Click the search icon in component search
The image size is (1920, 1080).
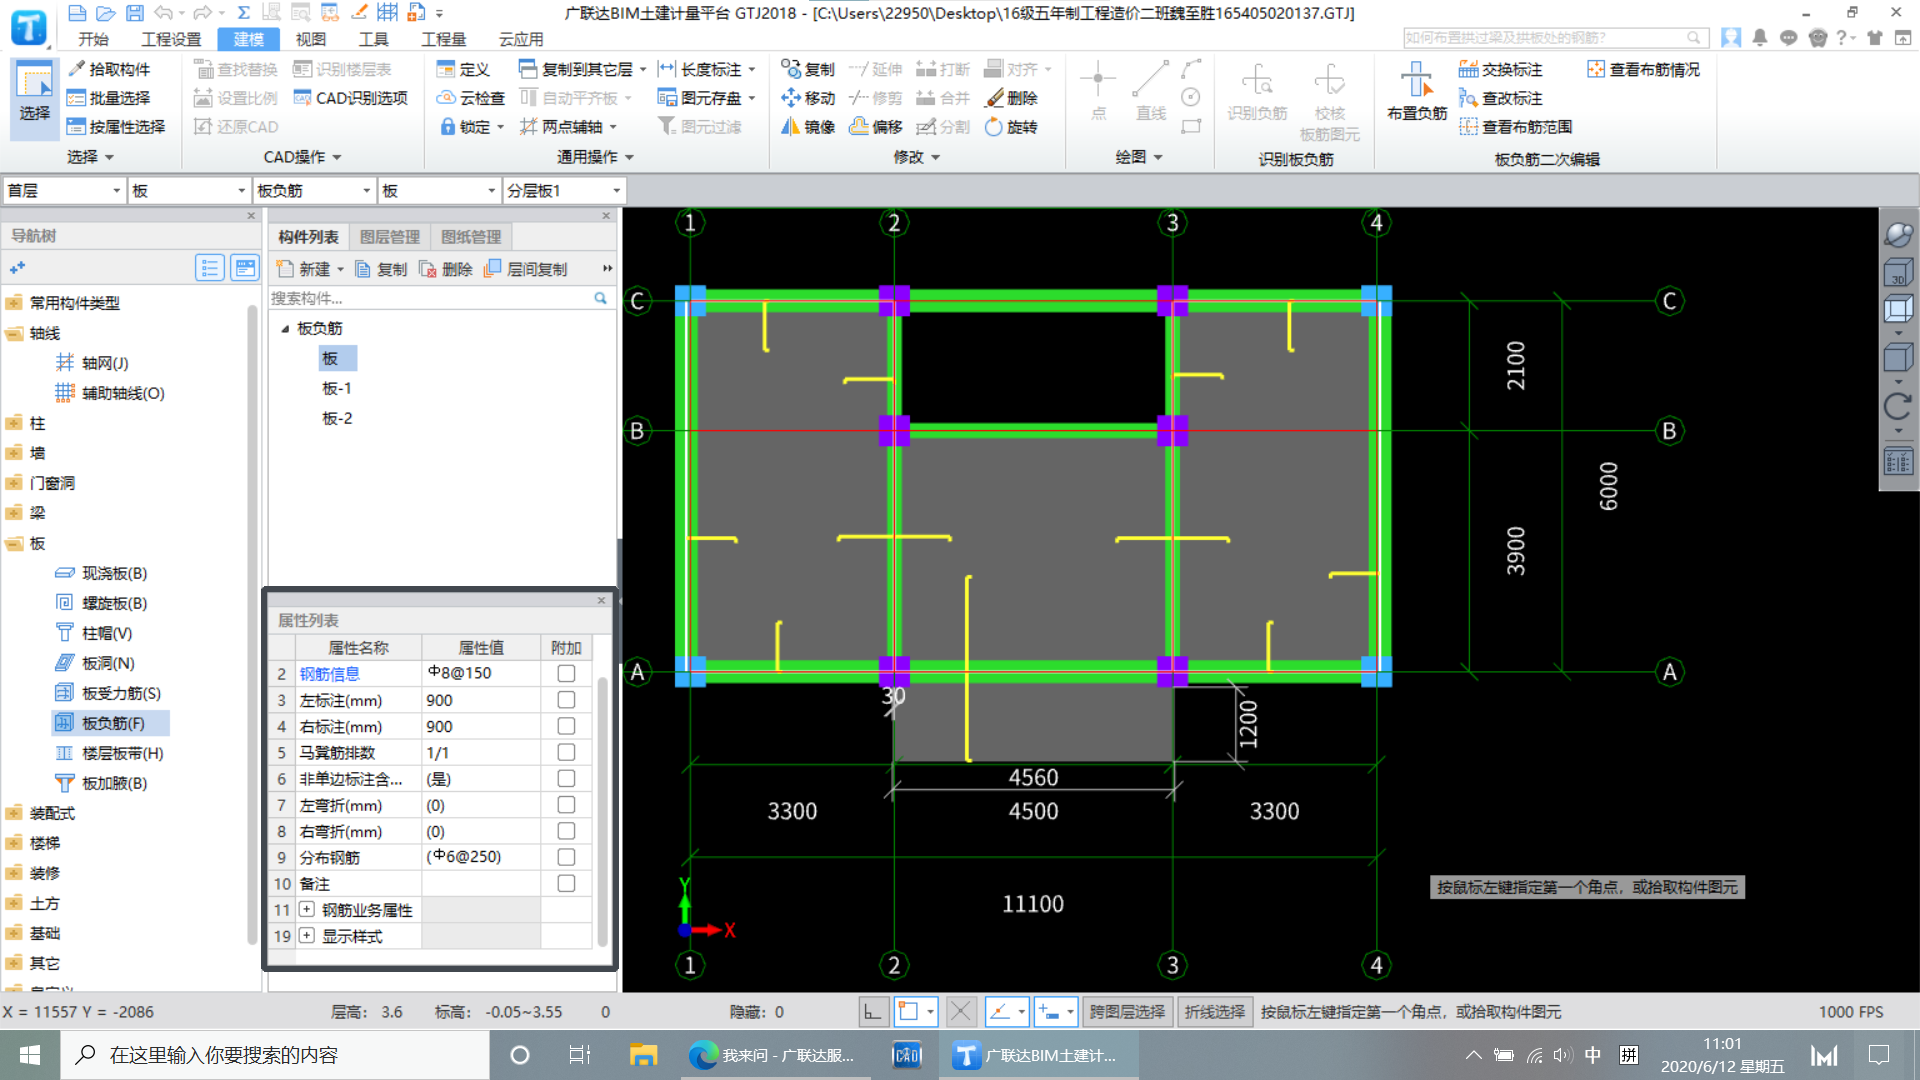[600, 298]
